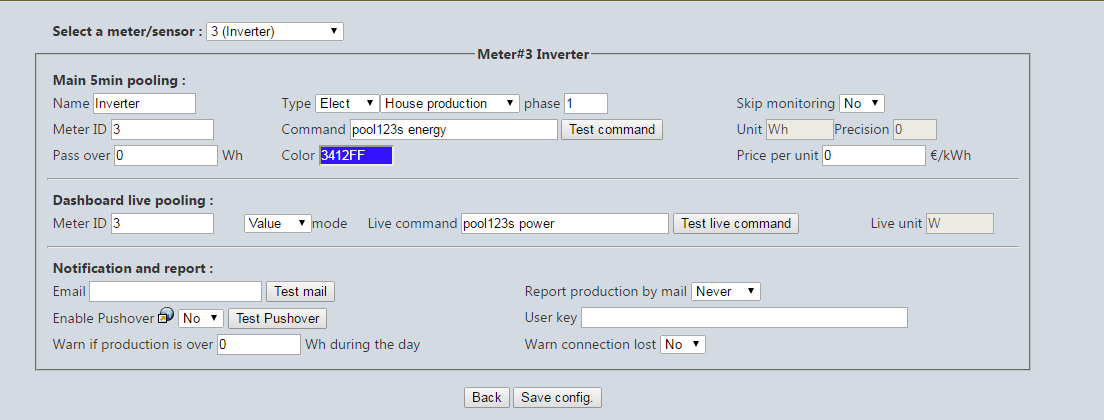Image resolution: width=1104 pixels, height=420 pixels.
Task: Click the User key text field
Action: click(x=744, y=318)
